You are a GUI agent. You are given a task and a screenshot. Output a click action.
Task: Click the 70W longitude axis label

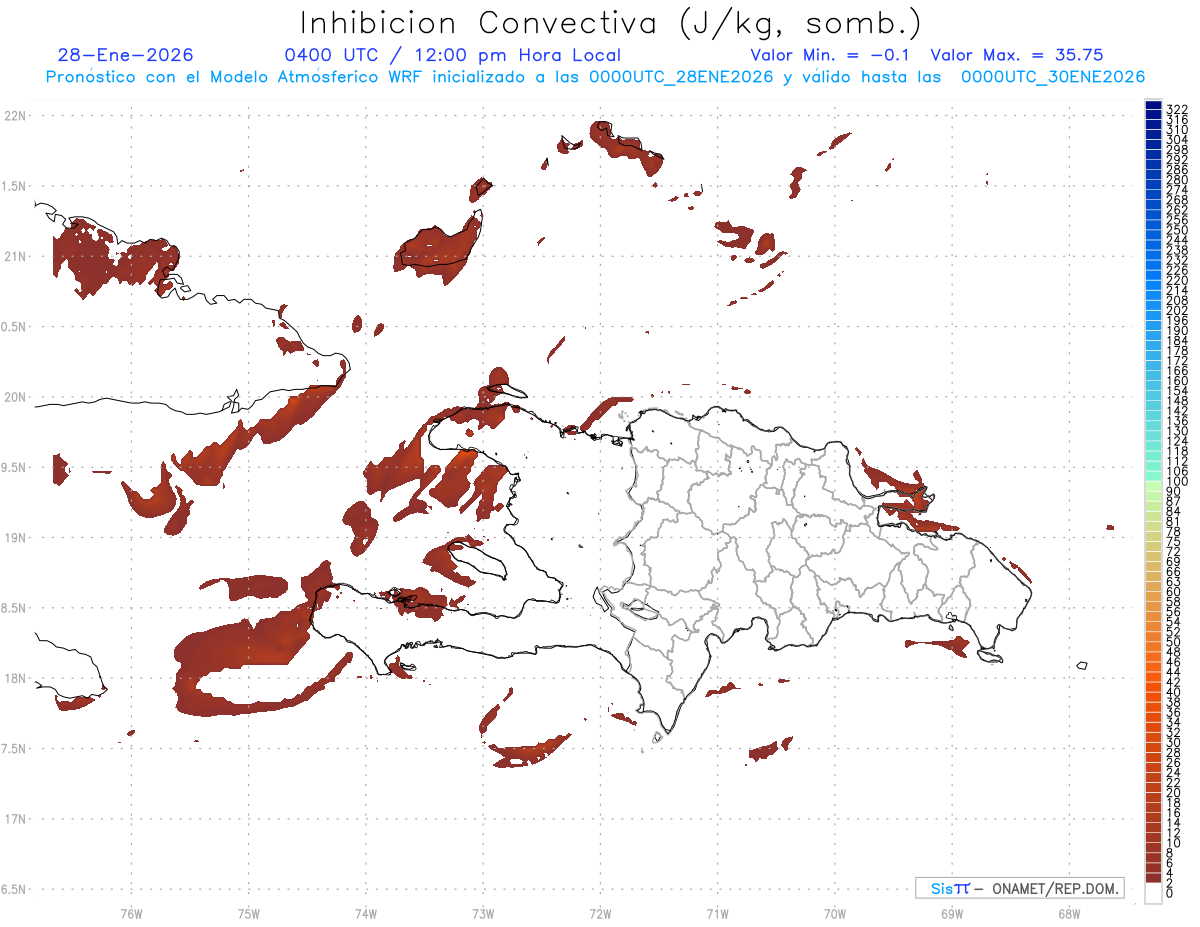(835, 913)
